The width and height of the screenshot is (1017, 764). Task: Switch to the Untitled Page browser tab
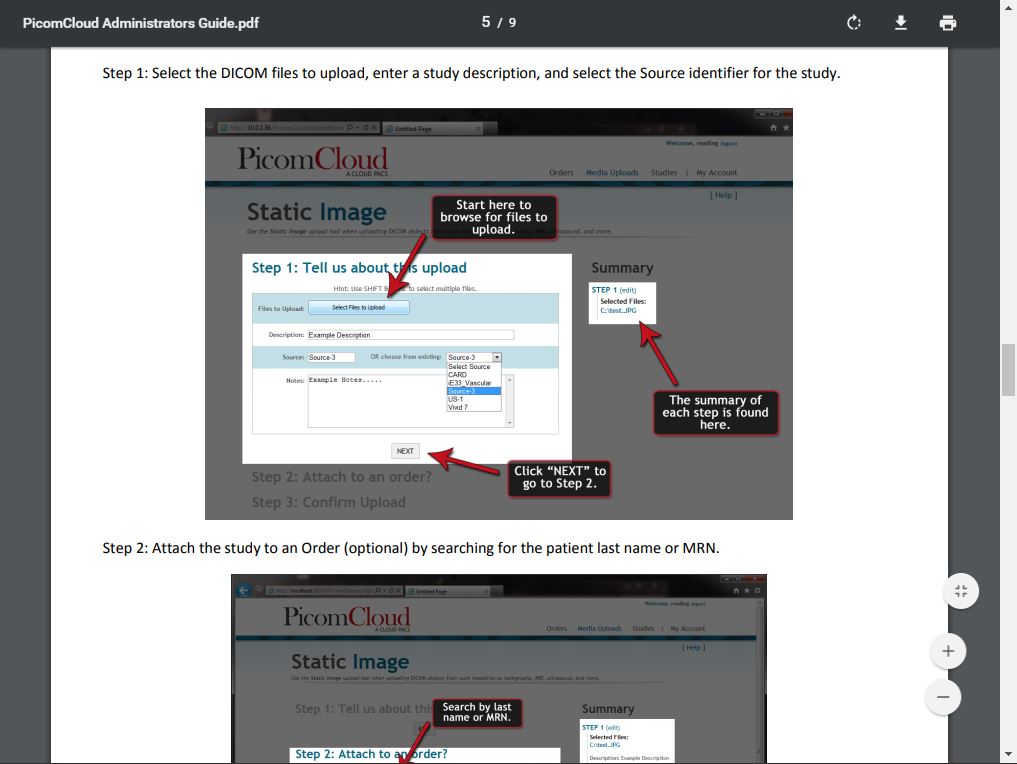433,128
